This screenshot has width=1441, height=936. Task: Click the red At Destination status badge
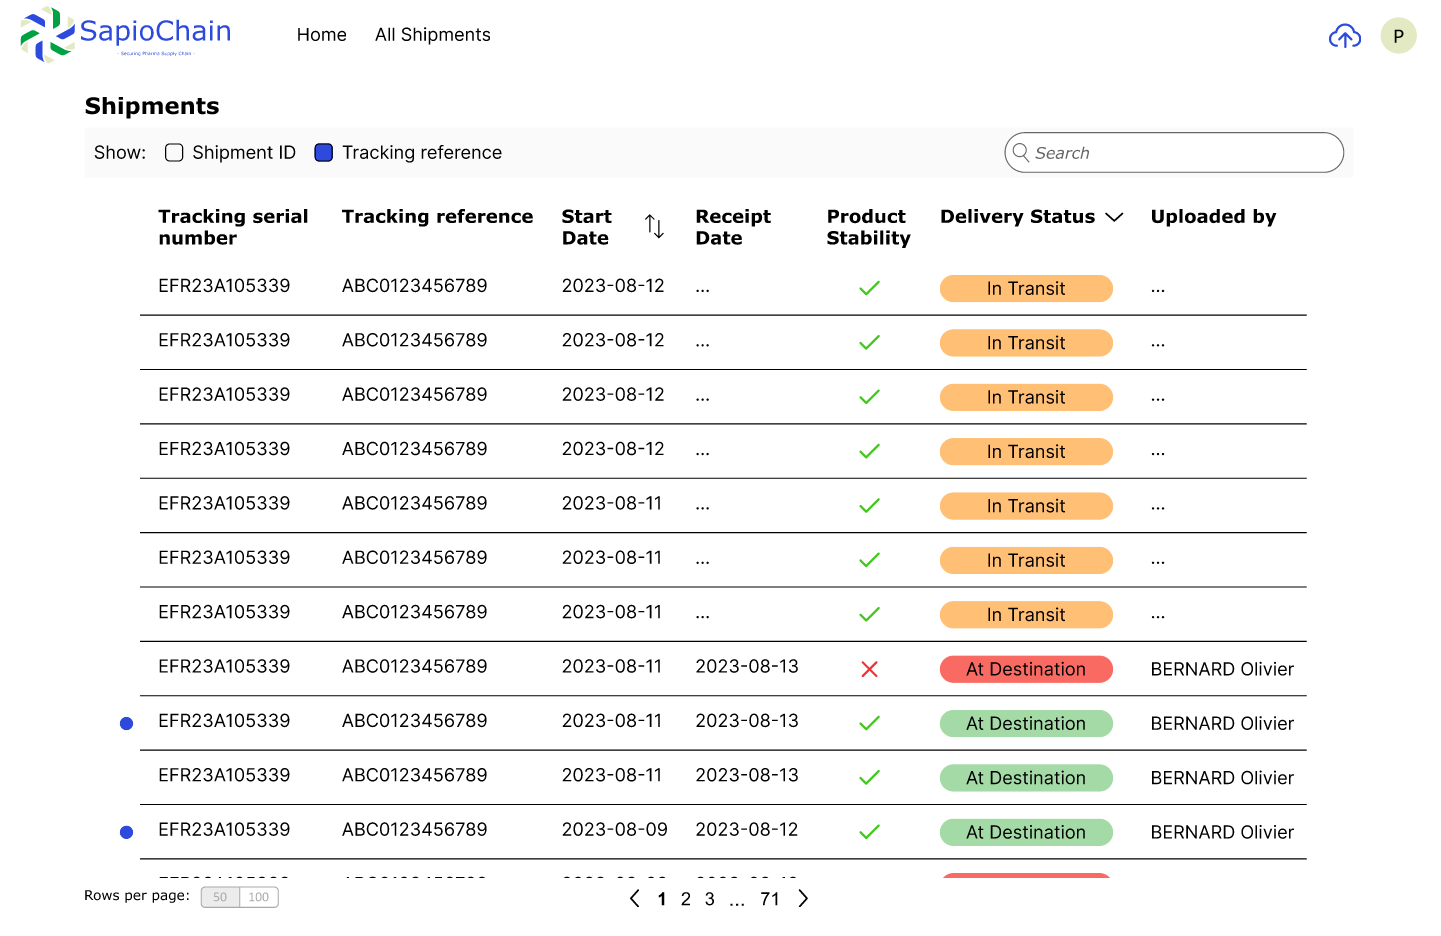pos(1025,669)
